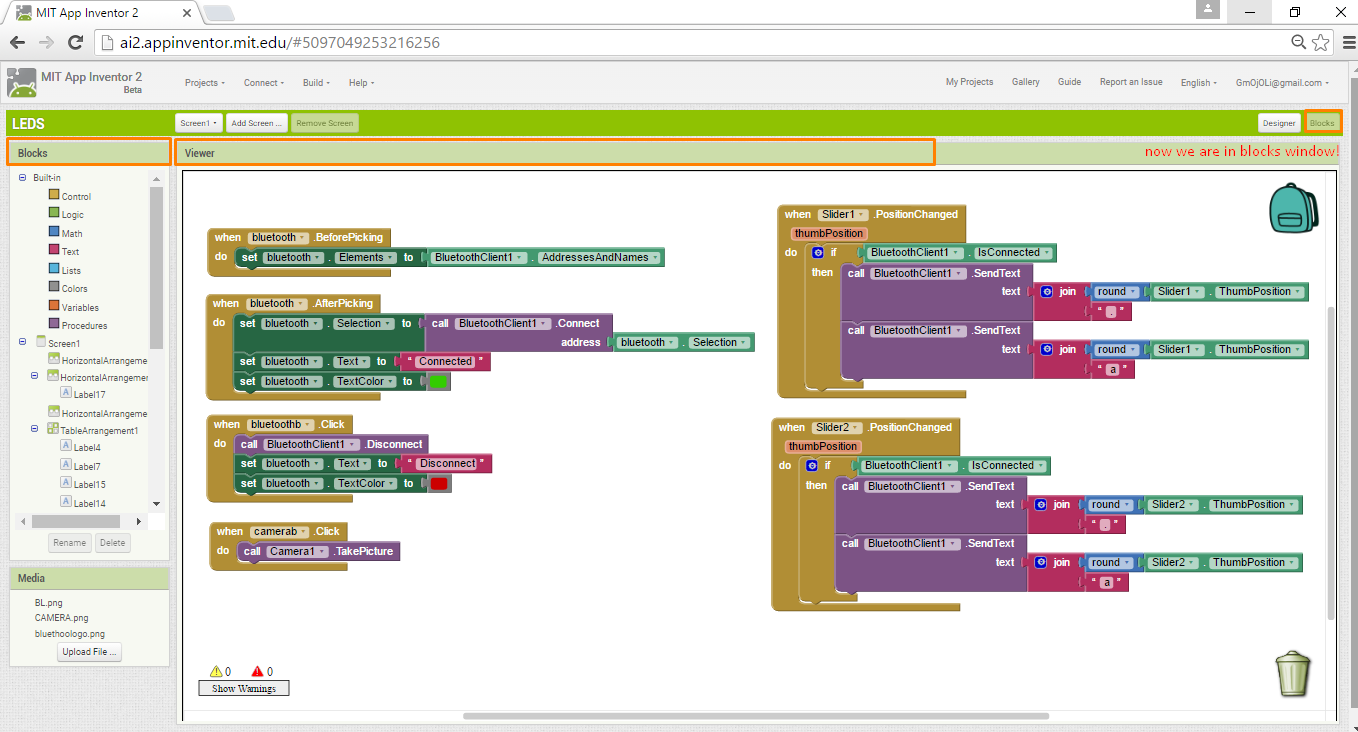
Task: Click the if-block mutator gear in Slider1 event
Action: click(817, 253)
